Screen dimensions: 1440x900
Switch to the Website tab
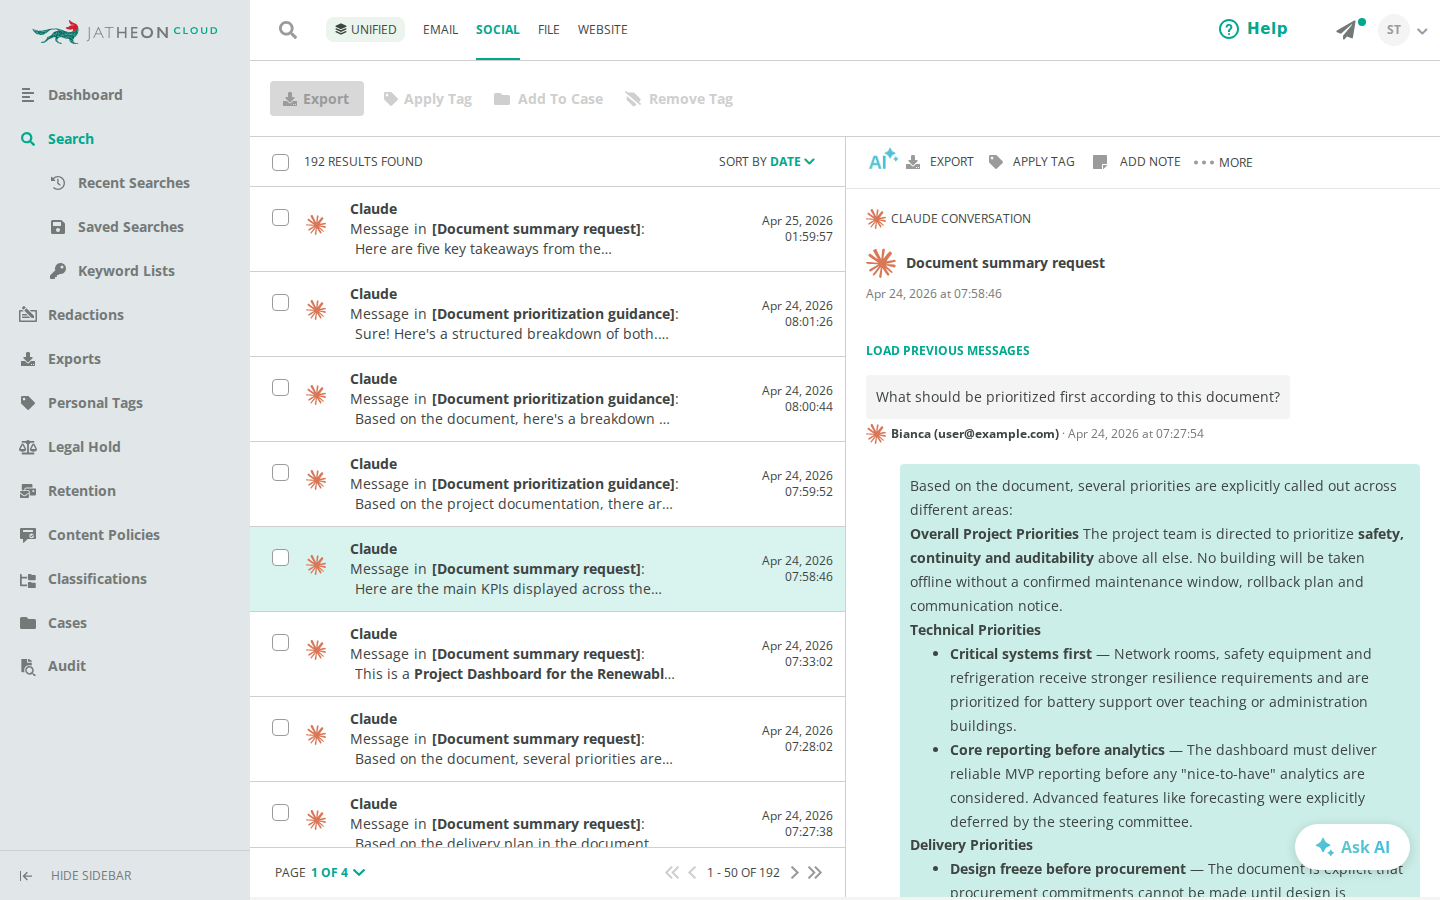click(x=603, y=30)
